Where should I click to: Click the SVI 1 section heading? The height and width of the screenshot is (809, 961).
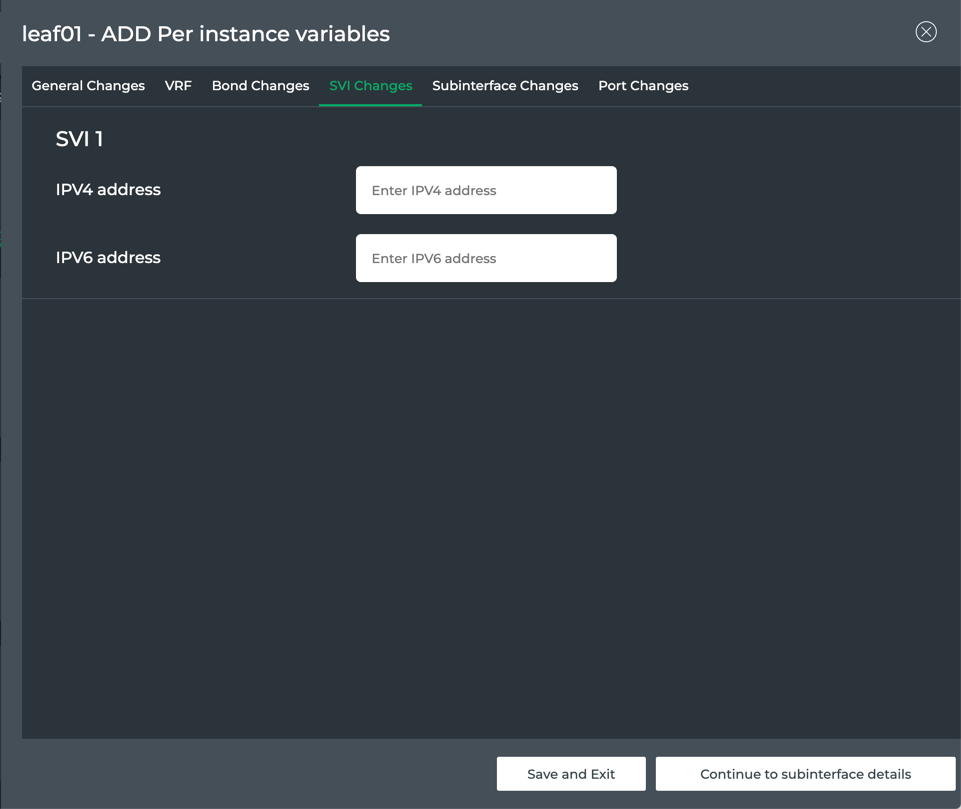(x=80, y=139)
